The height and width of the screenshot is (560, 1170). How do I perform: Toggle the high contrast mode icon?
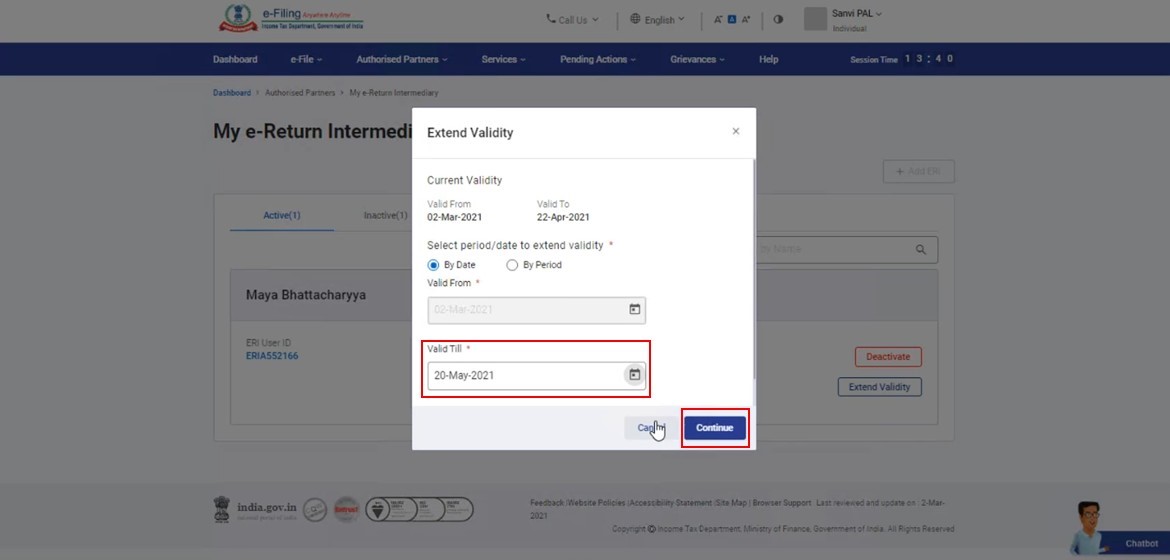click(x=778, y=19)
